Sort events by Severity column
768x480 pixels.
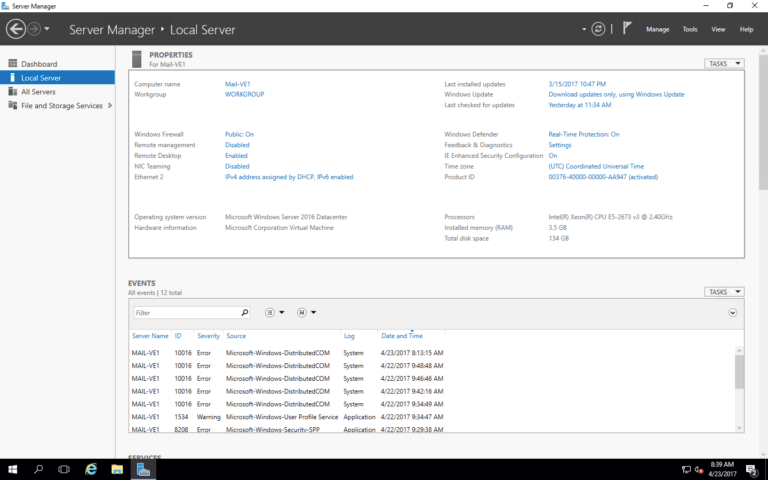coord(208,336)
